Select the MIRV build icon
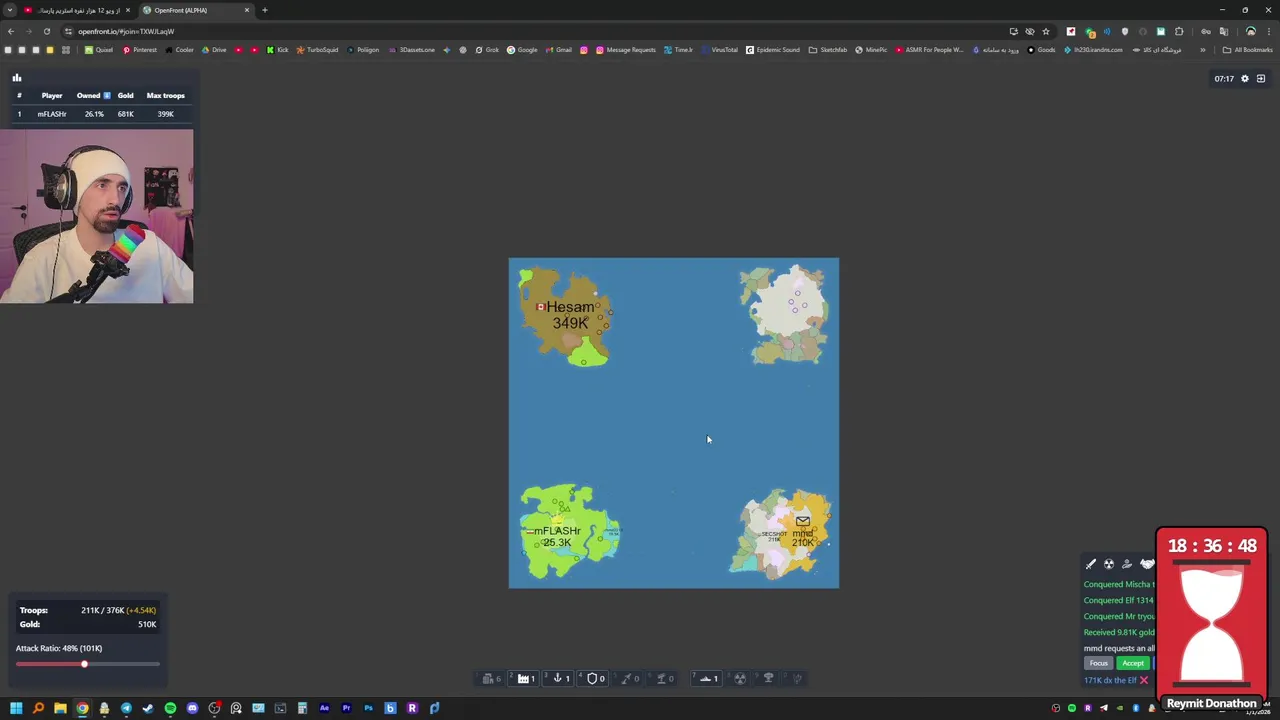 coord(797,678)
